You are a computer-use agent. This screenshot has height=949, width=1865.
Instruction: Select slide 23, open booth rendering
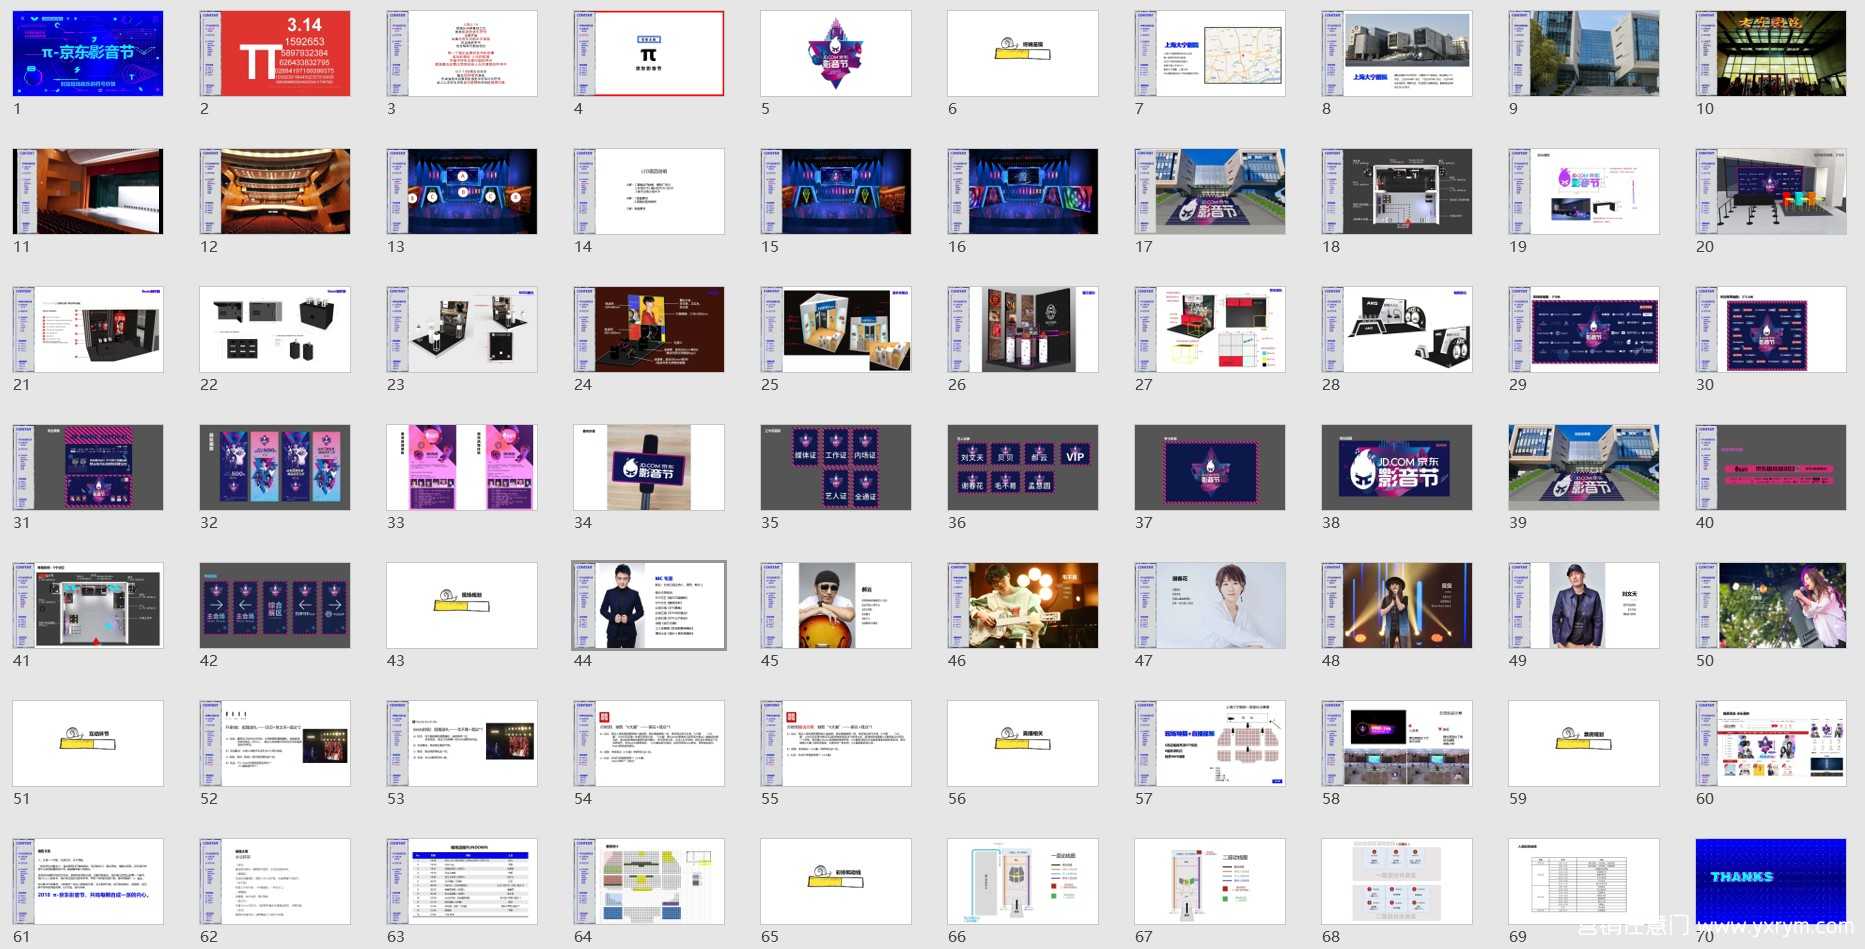tap(462, 330)
